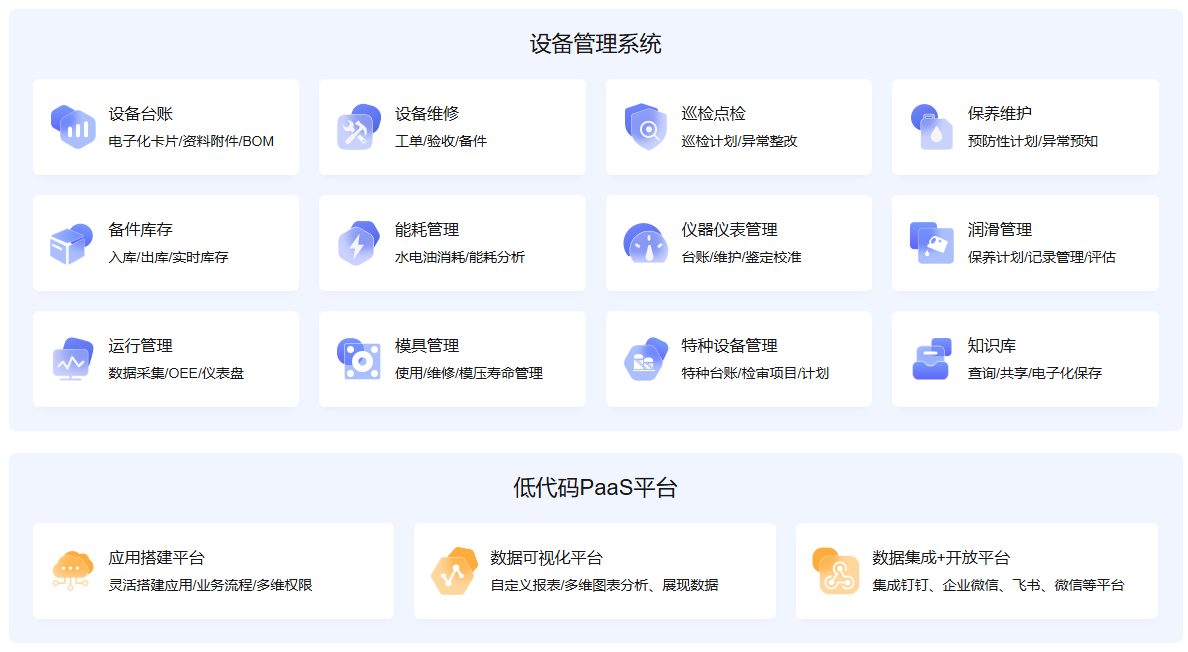Viewport: 1188px width, 652px height.
Task: Click the 设备维修 wrench tools icon
Action: coord(359,127)
